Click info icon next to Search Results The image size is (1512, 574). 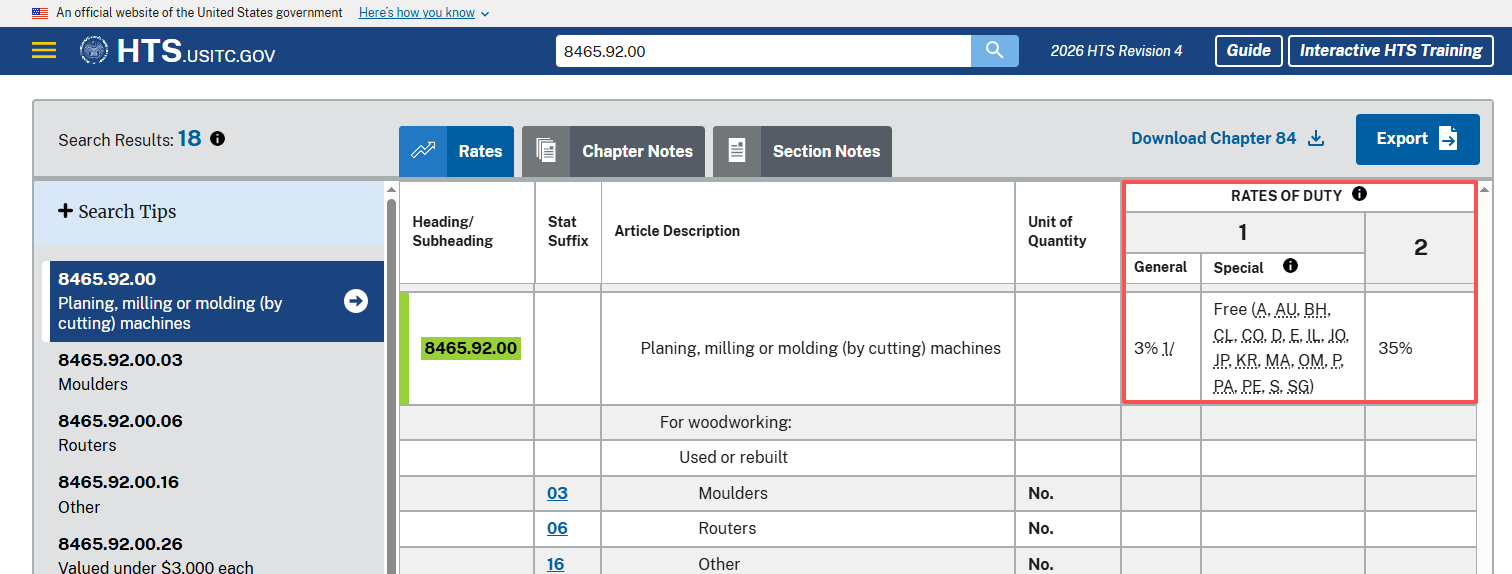pyautogui.click(x=217, y=139)
